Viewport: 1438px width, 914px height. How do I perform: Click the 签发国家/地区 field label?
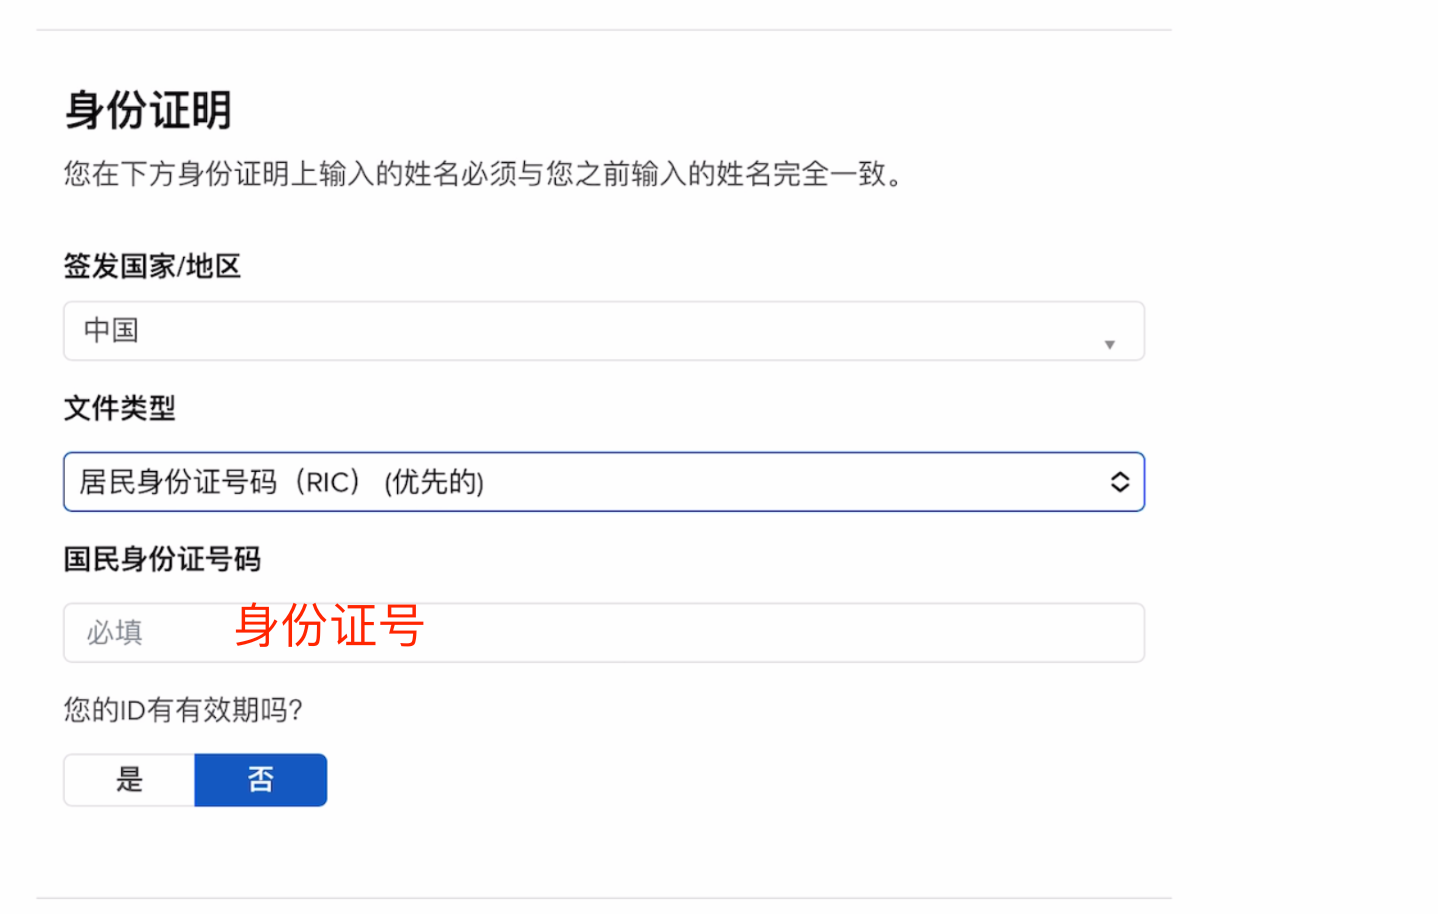point(152,266)
